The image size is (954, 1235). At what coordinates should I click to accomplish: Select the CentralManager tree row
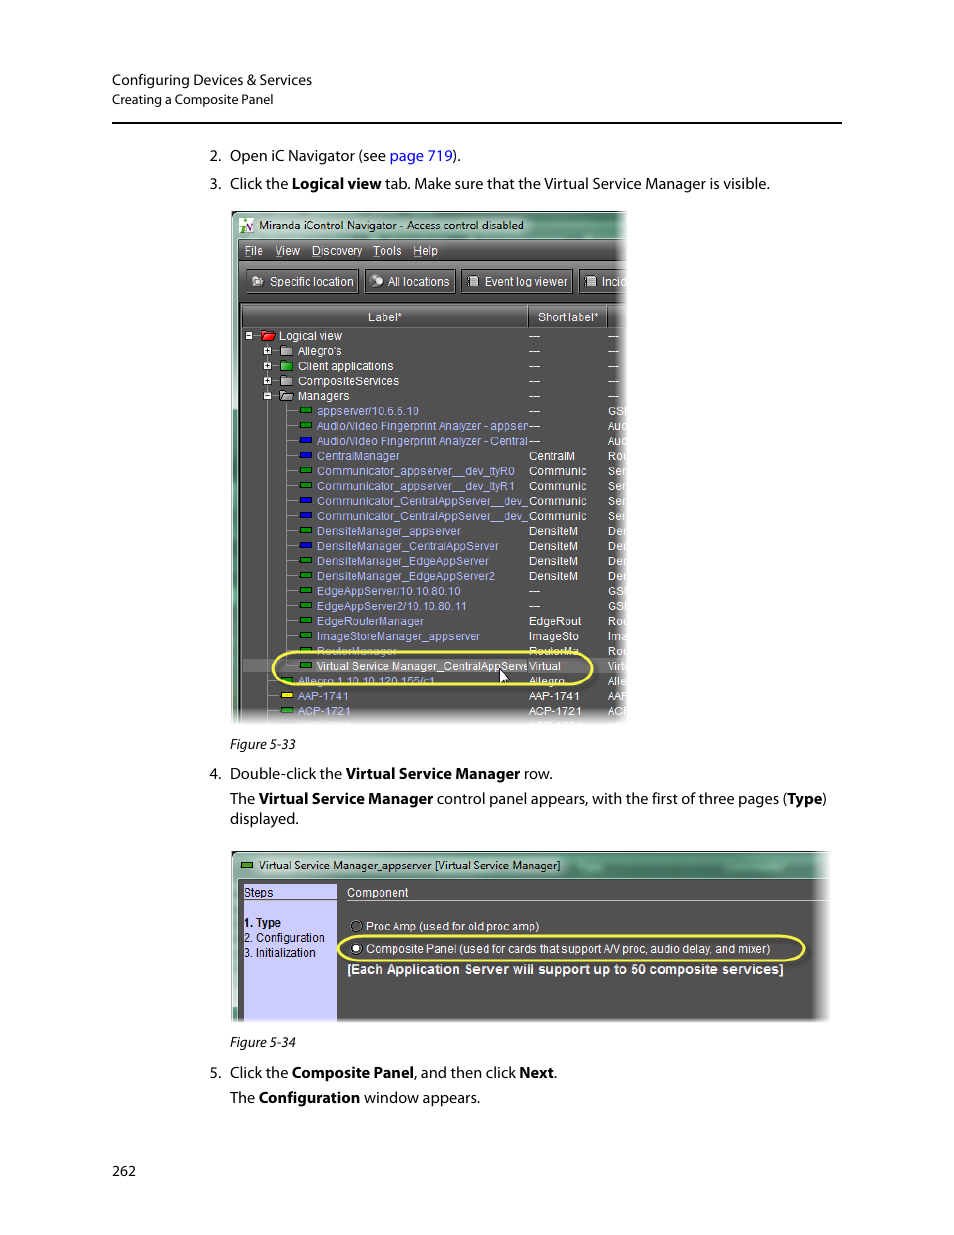433,456
